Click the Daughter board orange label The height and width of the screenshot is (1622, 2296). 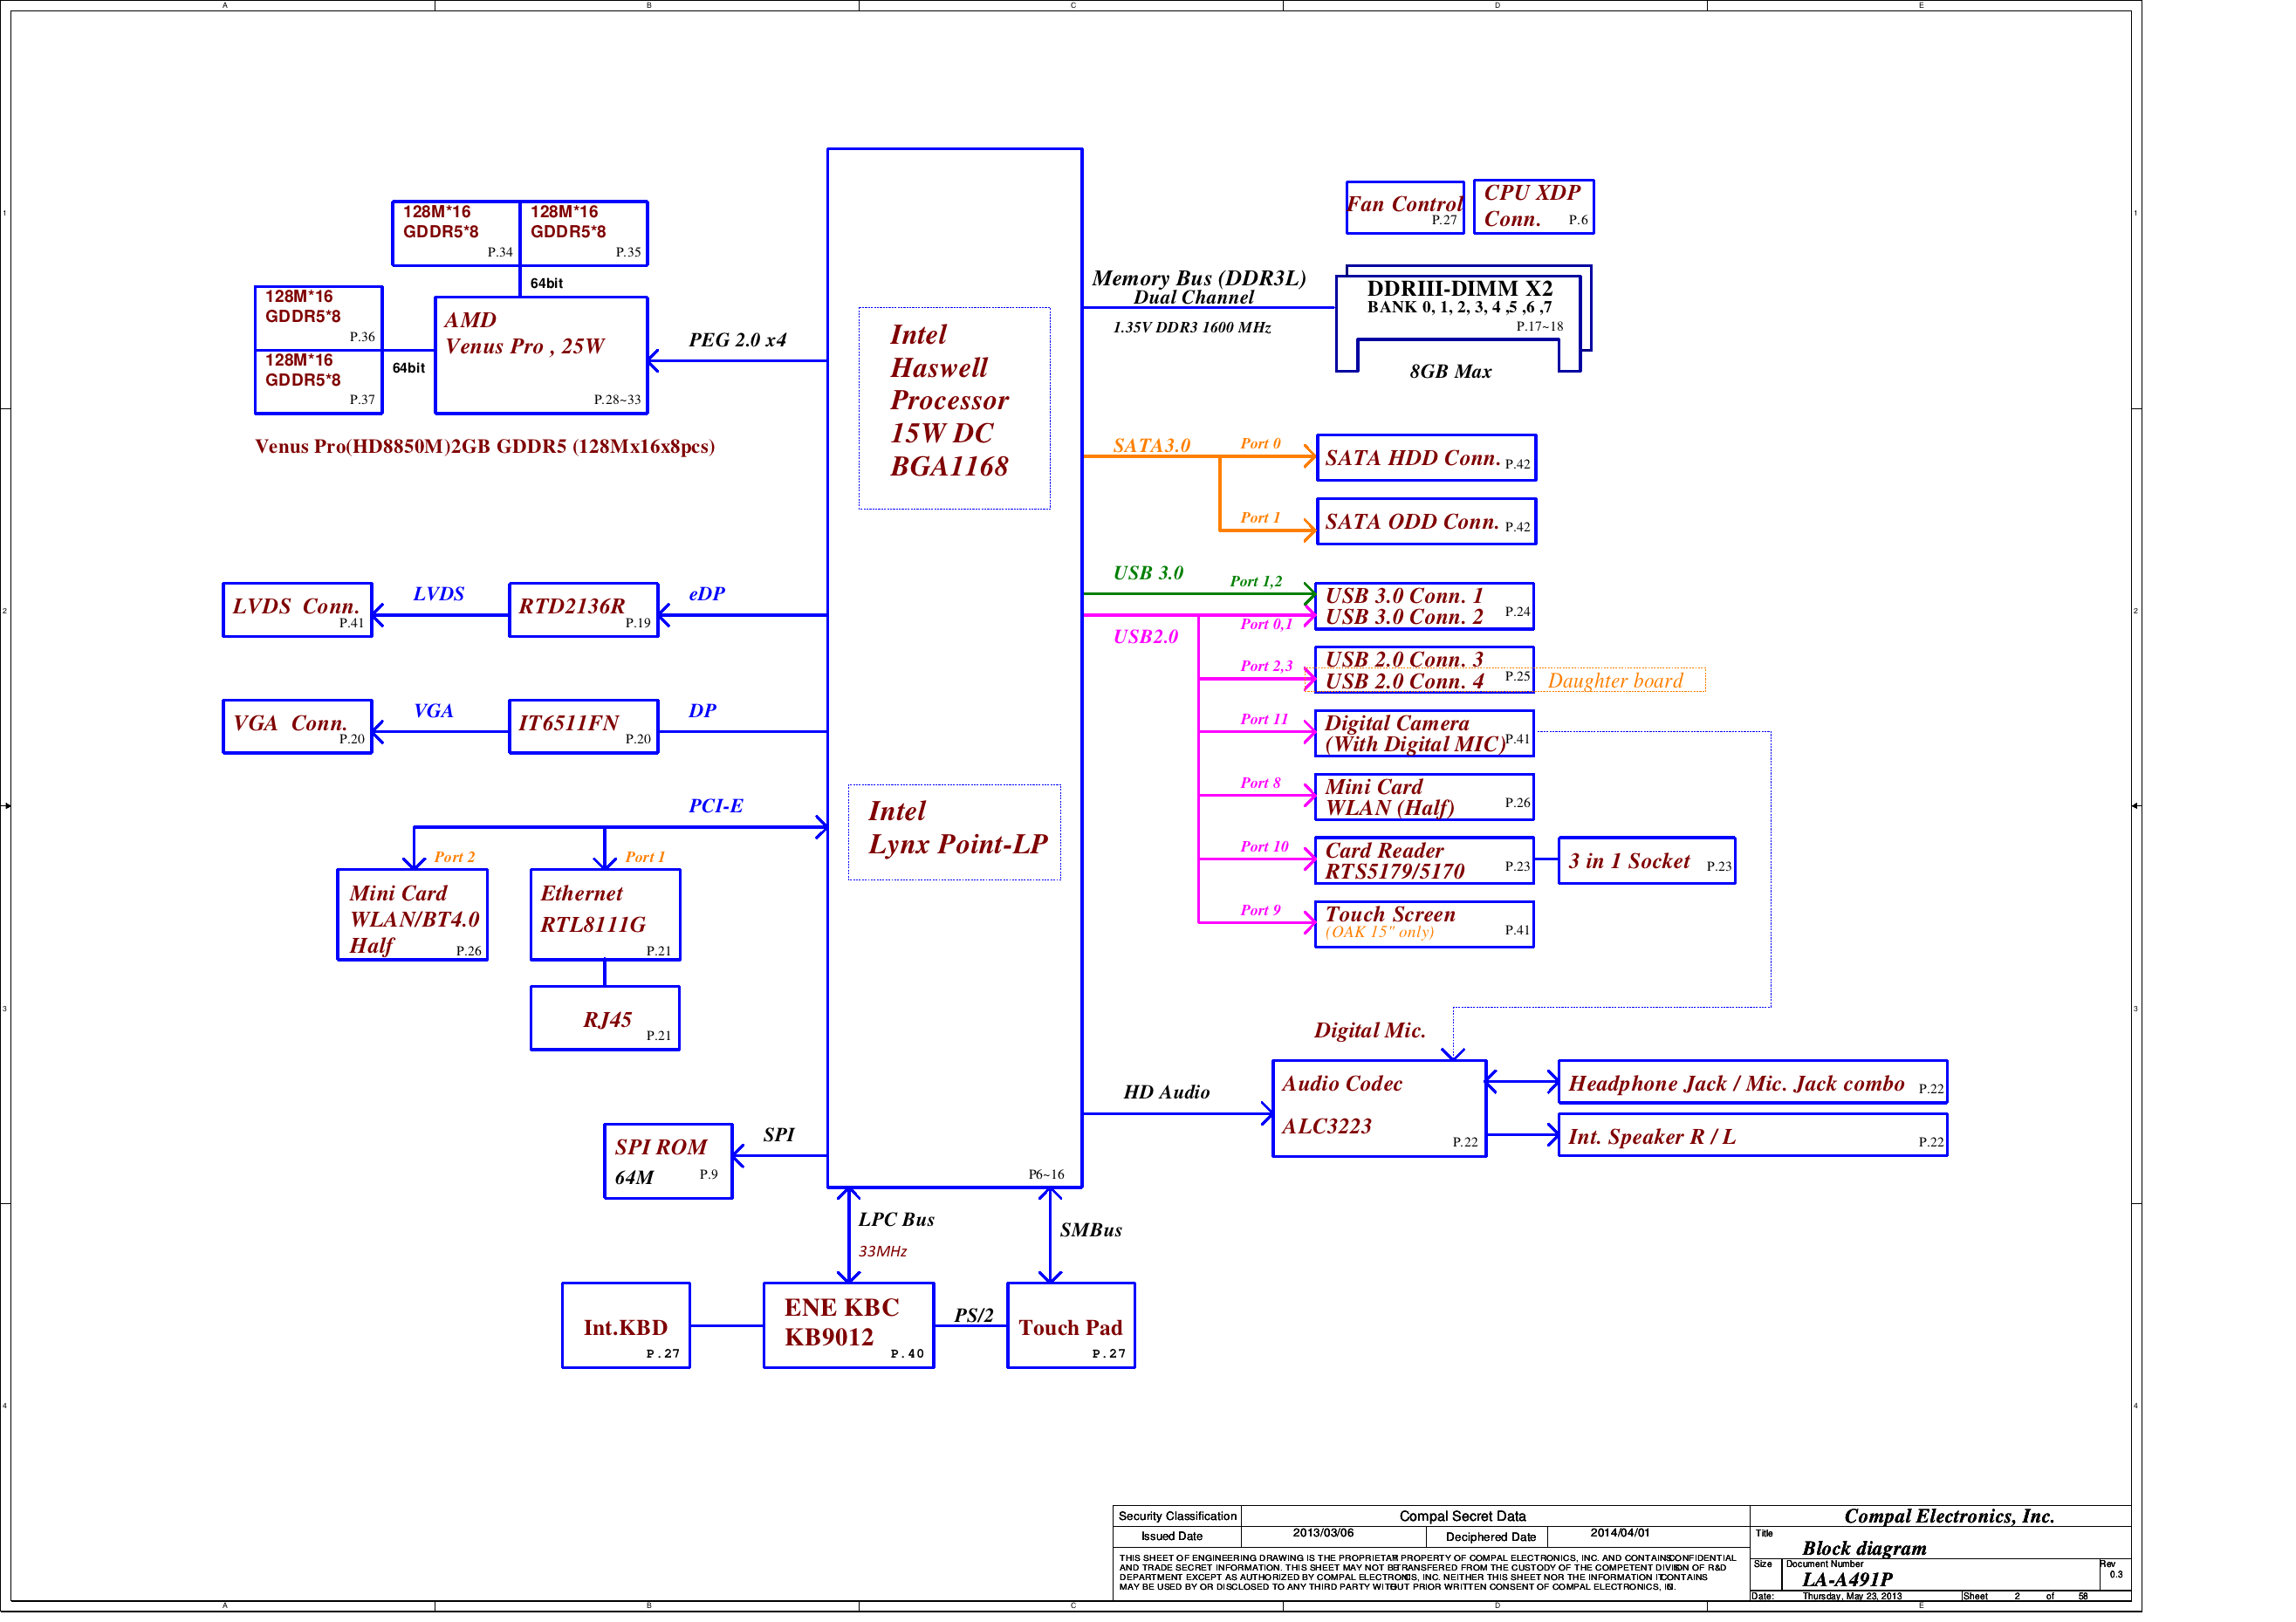point(1615,681)
